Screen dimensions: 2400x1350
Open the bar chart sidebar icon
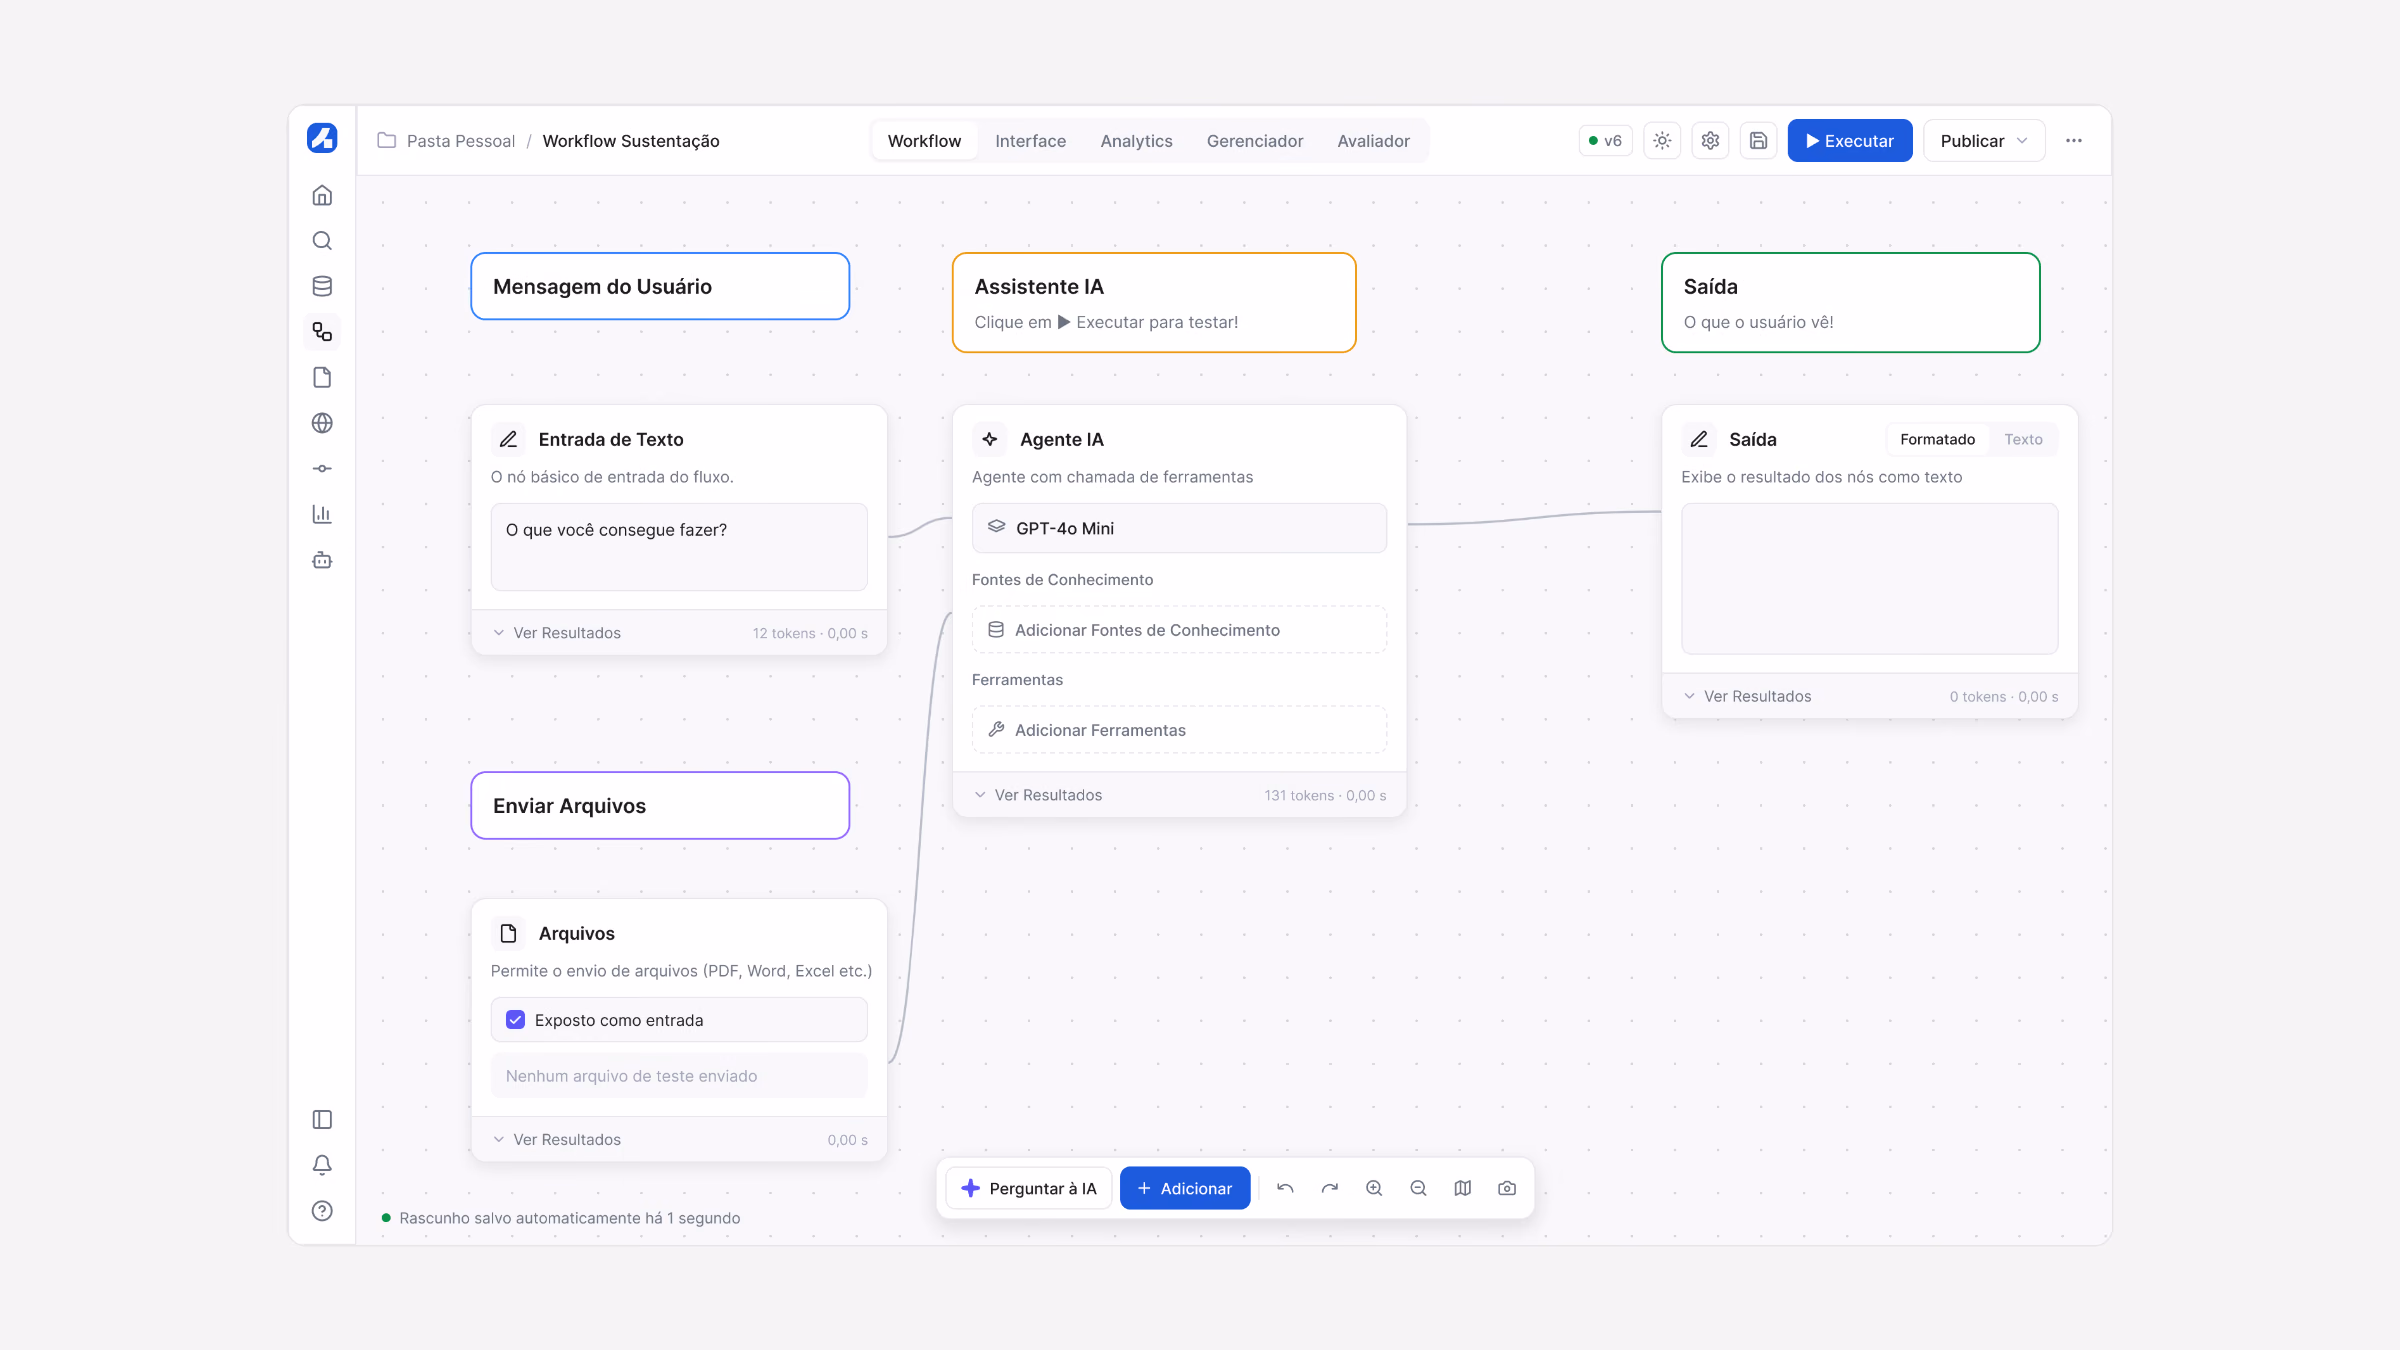(x=322, y=514)
